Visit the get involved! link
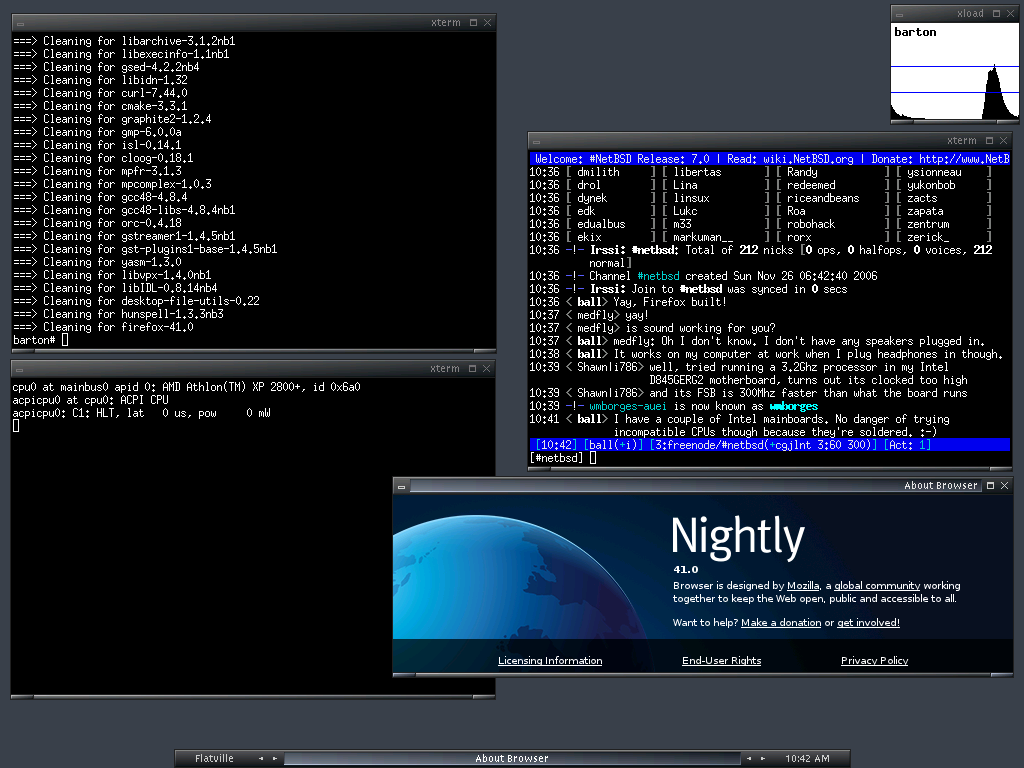This screenshot has width=1024, height=768. [x=869, y=622]
